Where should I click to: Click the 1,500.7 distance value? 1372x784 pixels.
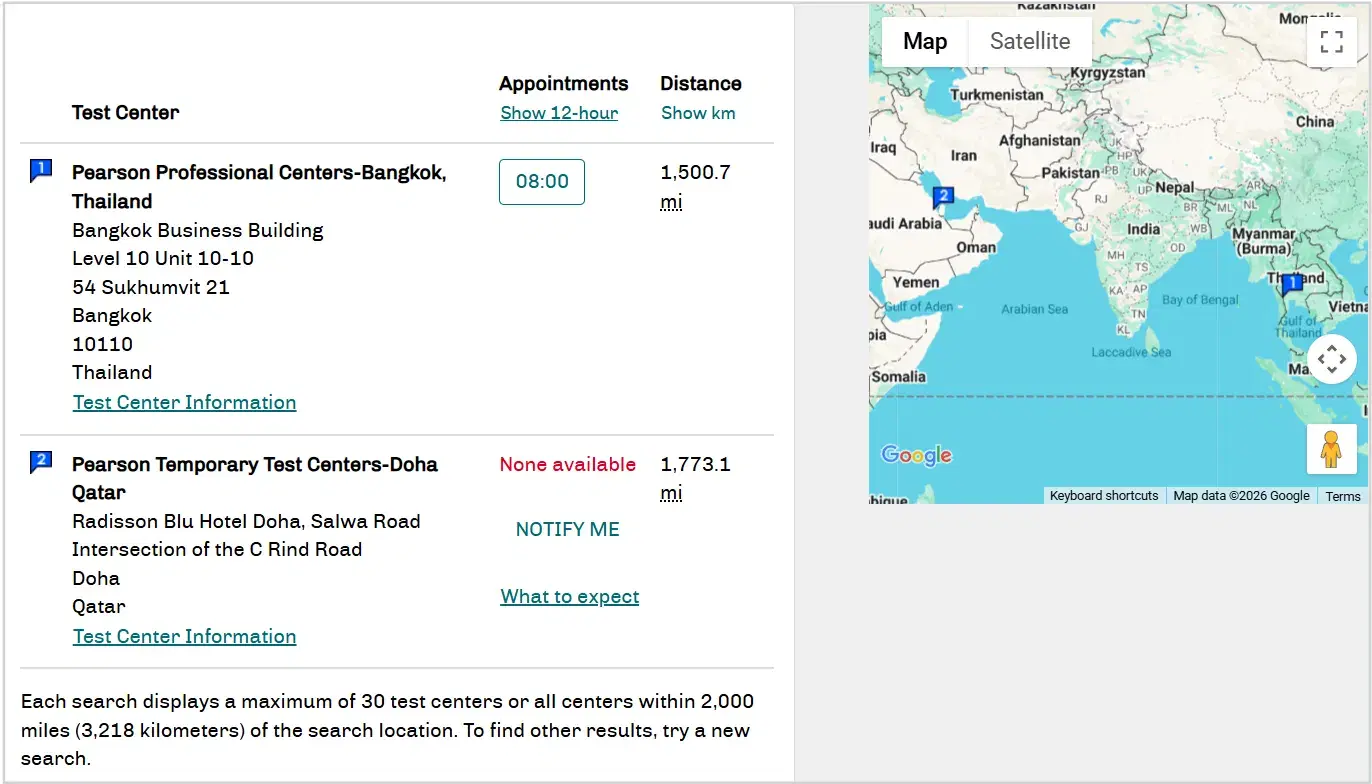click(x=695, y=172)
